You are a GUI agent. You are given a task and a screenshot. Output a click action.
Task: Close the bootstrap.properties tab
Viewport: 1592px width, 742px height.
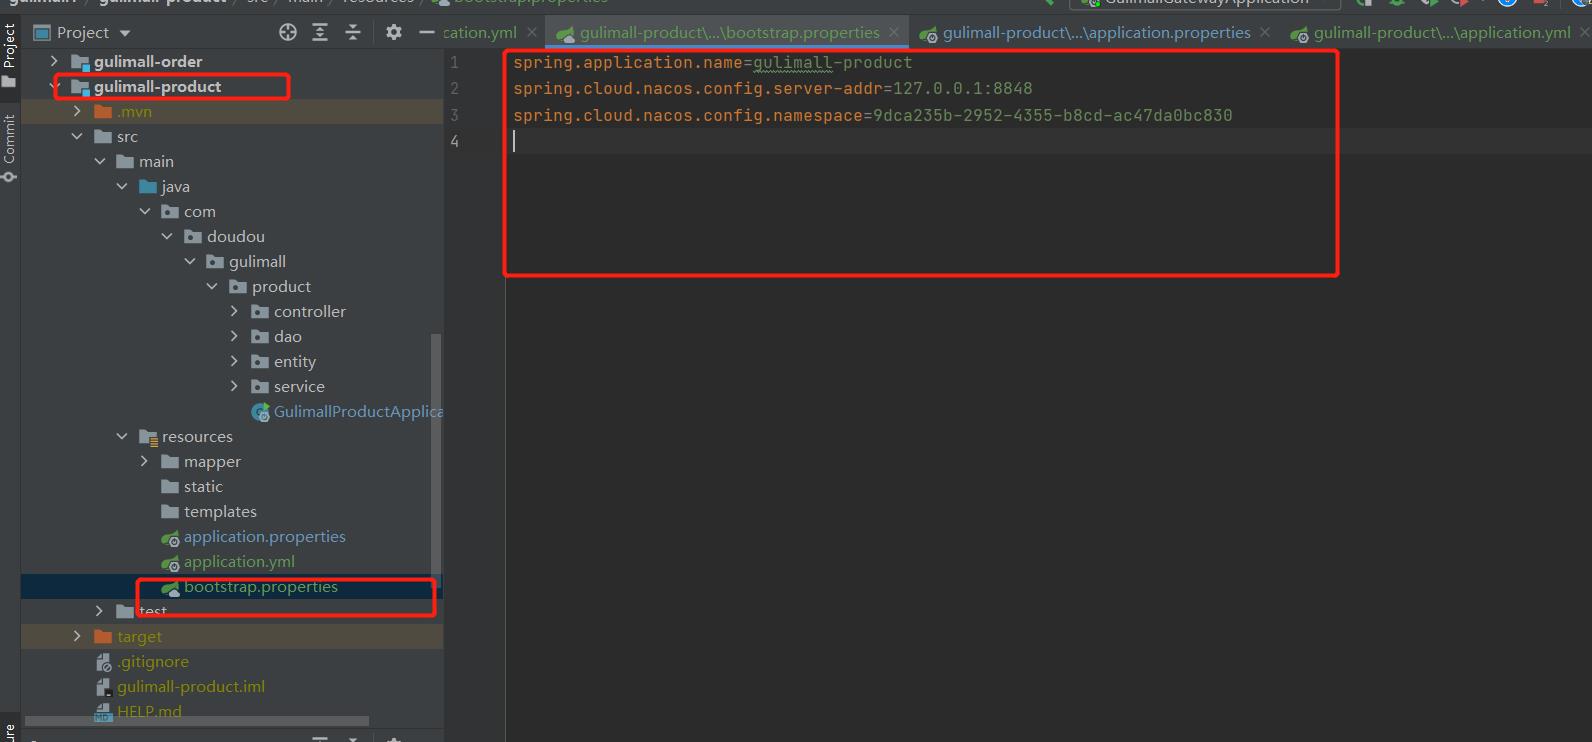[895, 33]
